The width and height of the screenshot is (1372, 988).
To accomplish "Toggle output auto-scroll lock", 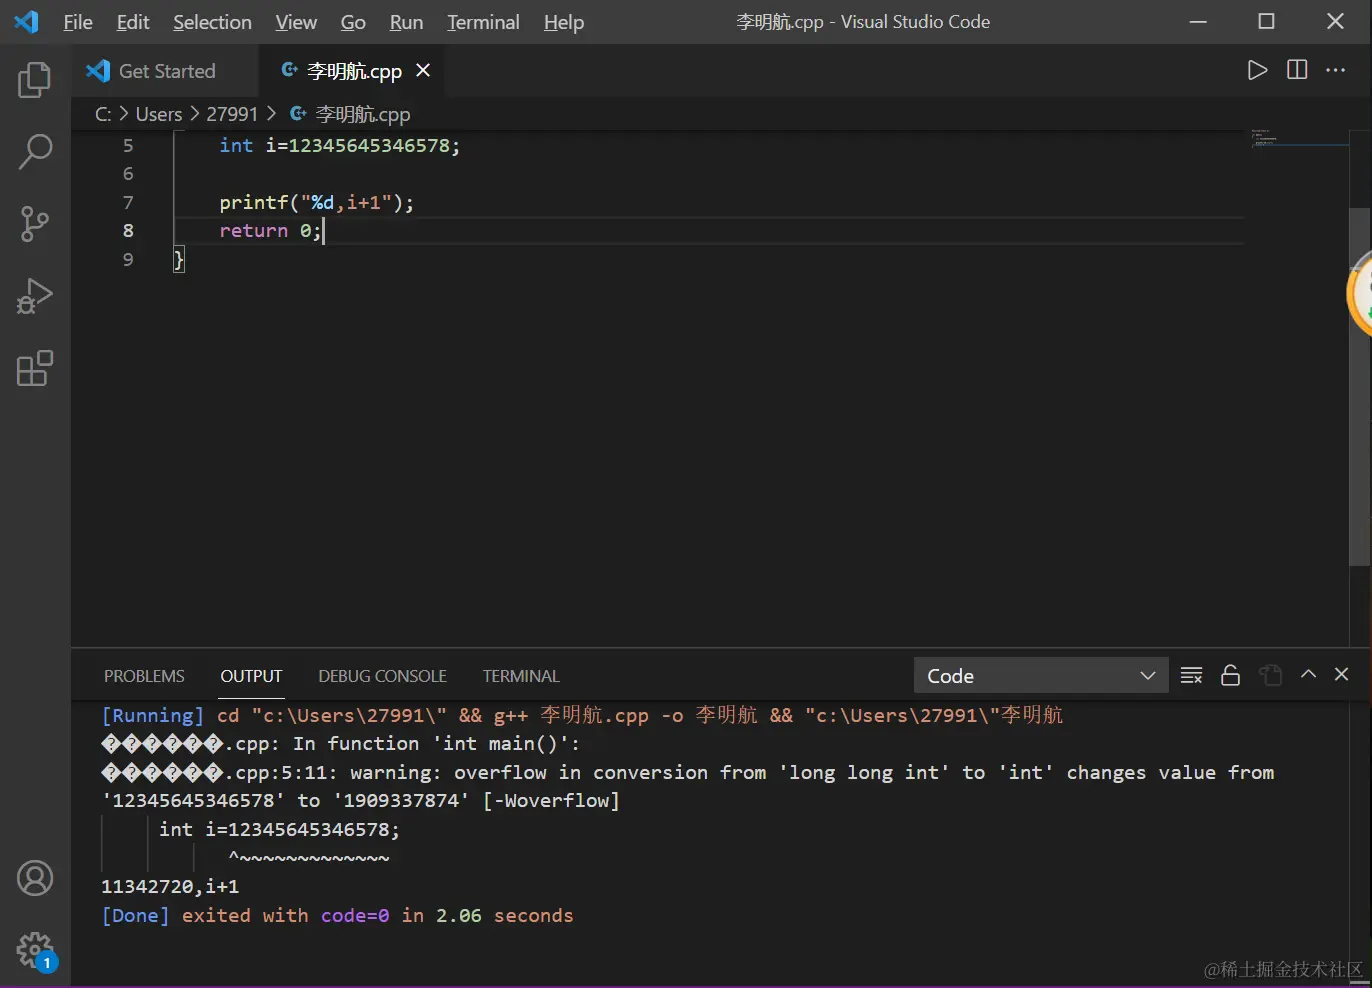I will [x=1230, y=675].
